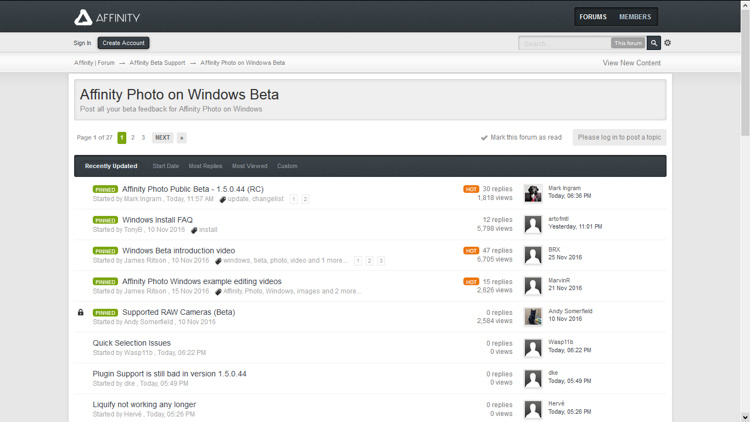
Task: Open 'Affinity Photo Public Beta - 1.5.0.44 (RC)' topic
Action: pos(193,189)
